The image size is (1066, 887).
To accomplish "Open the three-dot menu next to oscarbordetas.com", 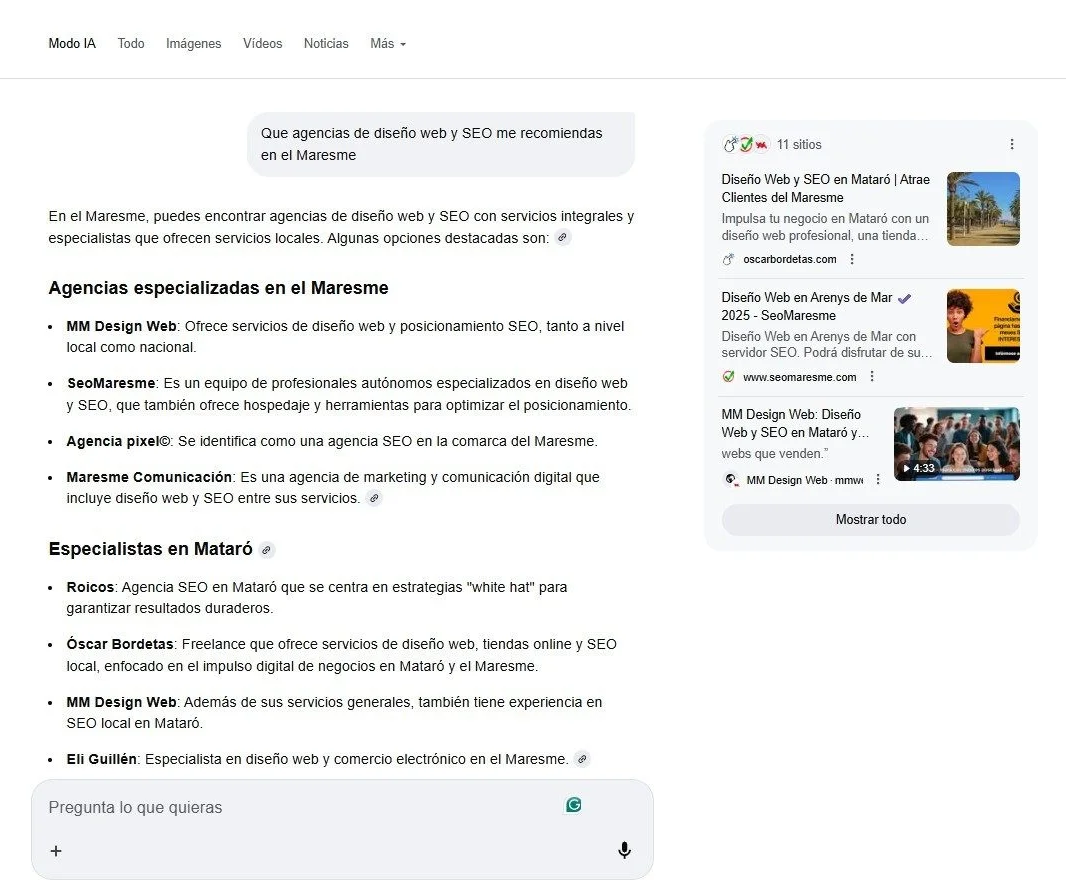I will (x=852, y=259).
